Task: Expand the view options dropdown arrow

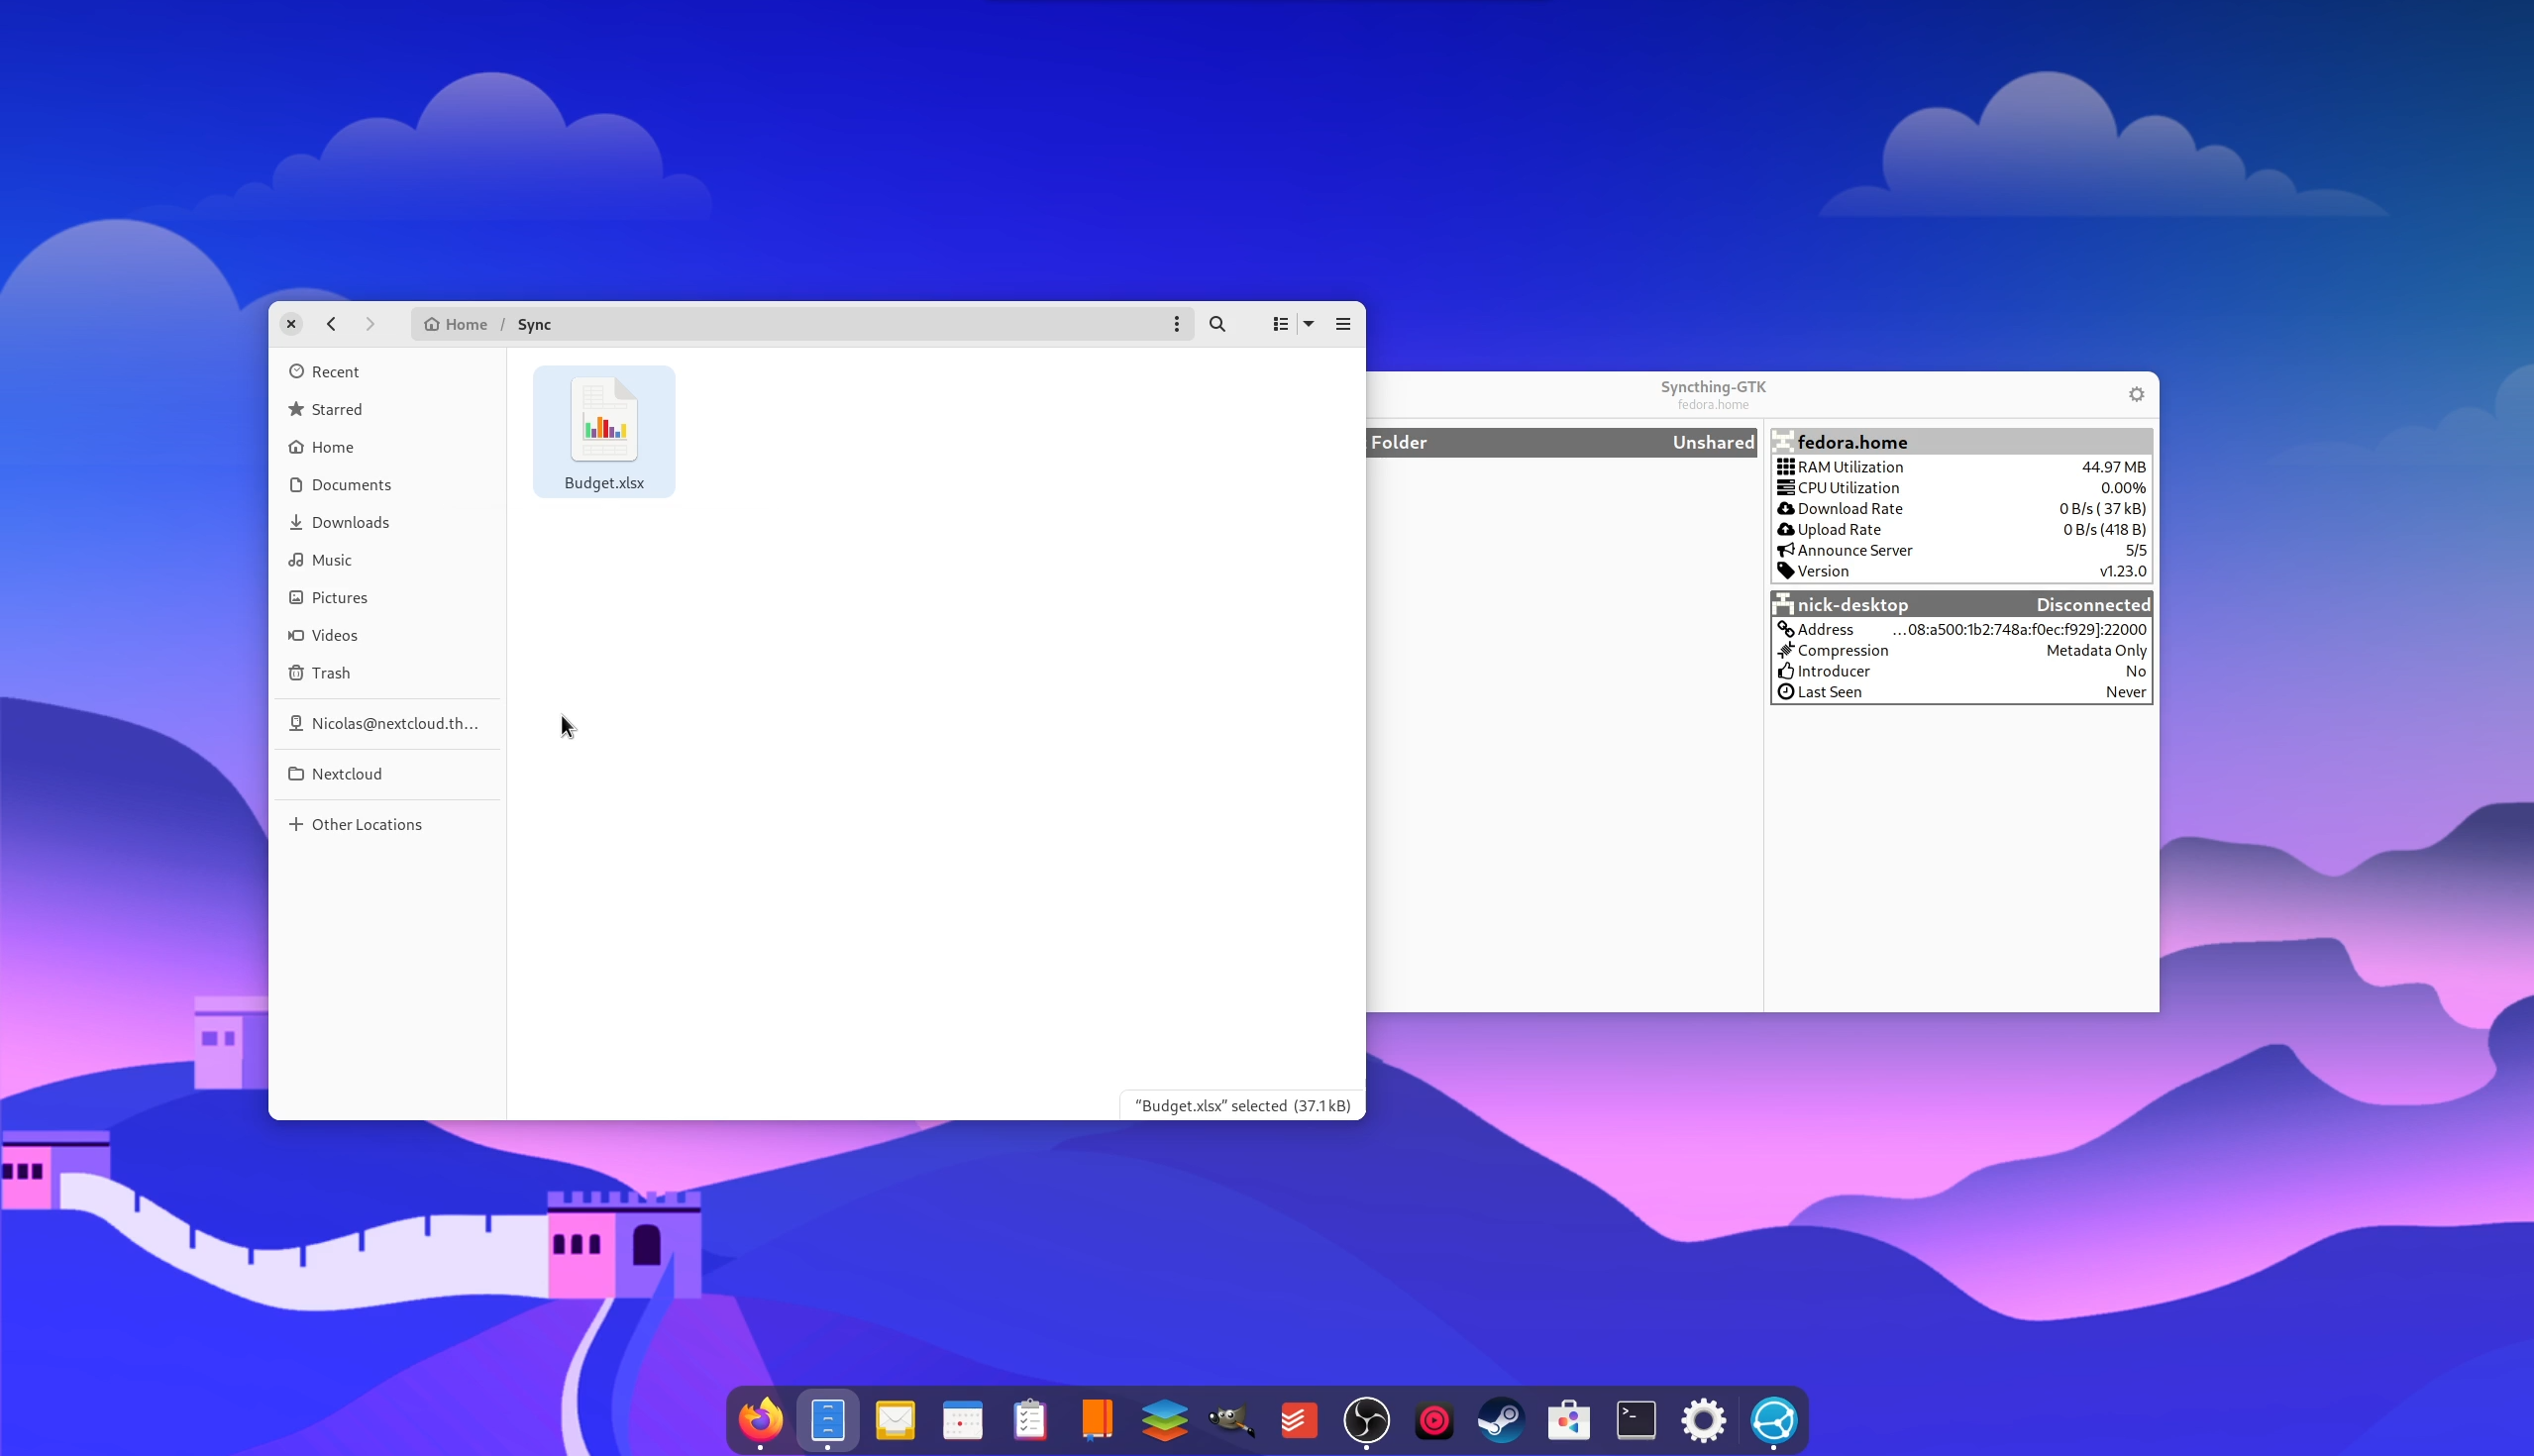Action: coord(1308,324)
